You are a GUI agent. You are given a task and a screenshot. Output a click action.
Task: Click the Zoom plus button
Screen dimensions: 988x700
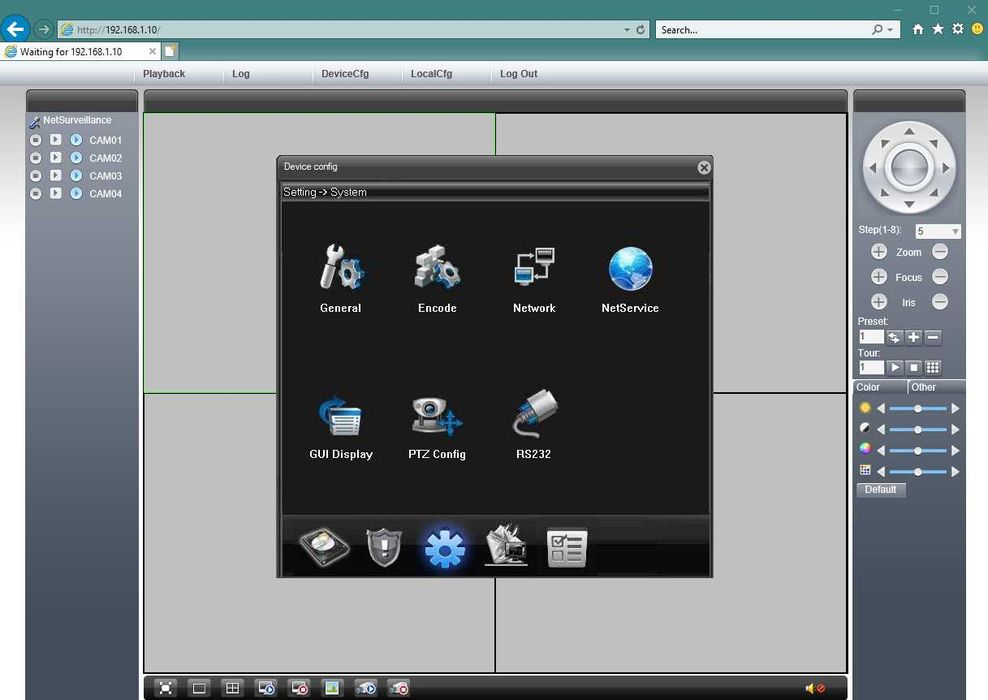(878, 252)
